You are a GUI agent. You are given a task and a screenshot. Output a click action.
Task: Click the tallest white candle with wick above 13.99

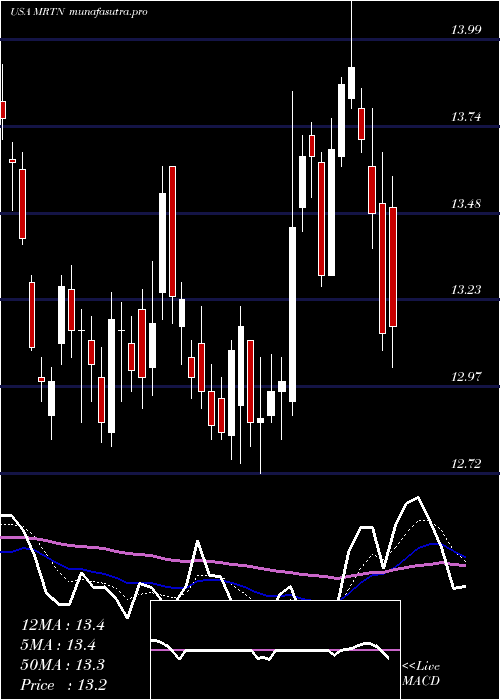click(x=351, y=83)
